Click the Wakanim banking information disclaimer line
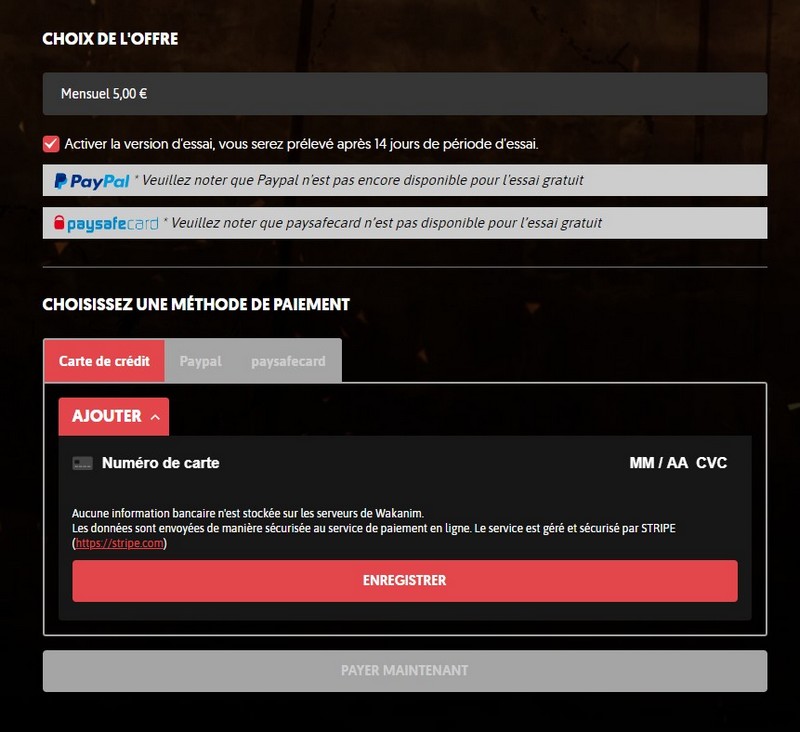 coord(248,513)
